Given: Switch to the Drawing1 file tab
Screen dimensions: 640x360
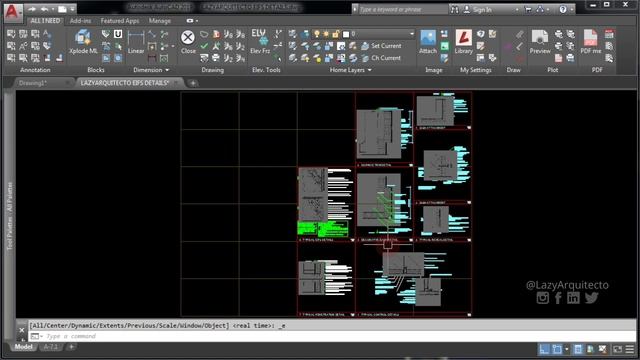Looking at the screenshot, I should (x=33, y=83).
